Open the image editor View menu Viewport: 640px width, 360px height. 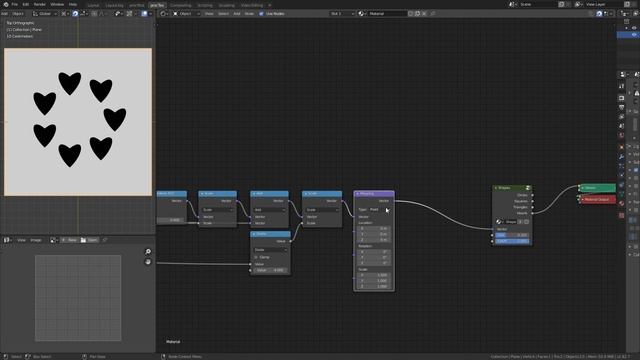point(21,240)
